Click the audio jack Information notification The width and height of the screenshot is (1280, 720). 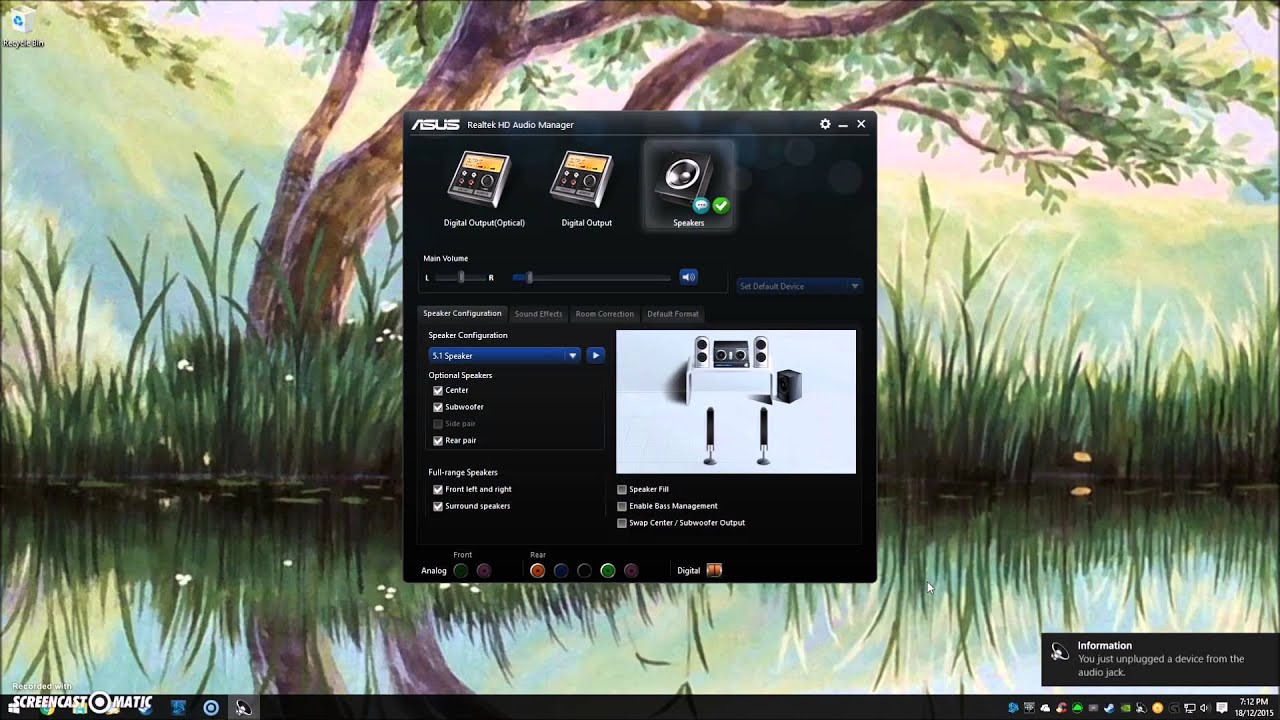(1160, 659)
